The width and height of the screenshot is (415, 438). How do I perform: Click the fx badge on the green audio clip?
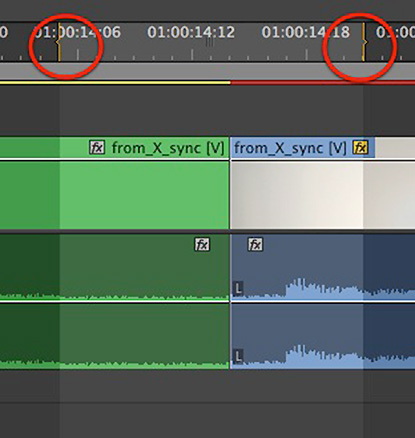coord(202,245)
